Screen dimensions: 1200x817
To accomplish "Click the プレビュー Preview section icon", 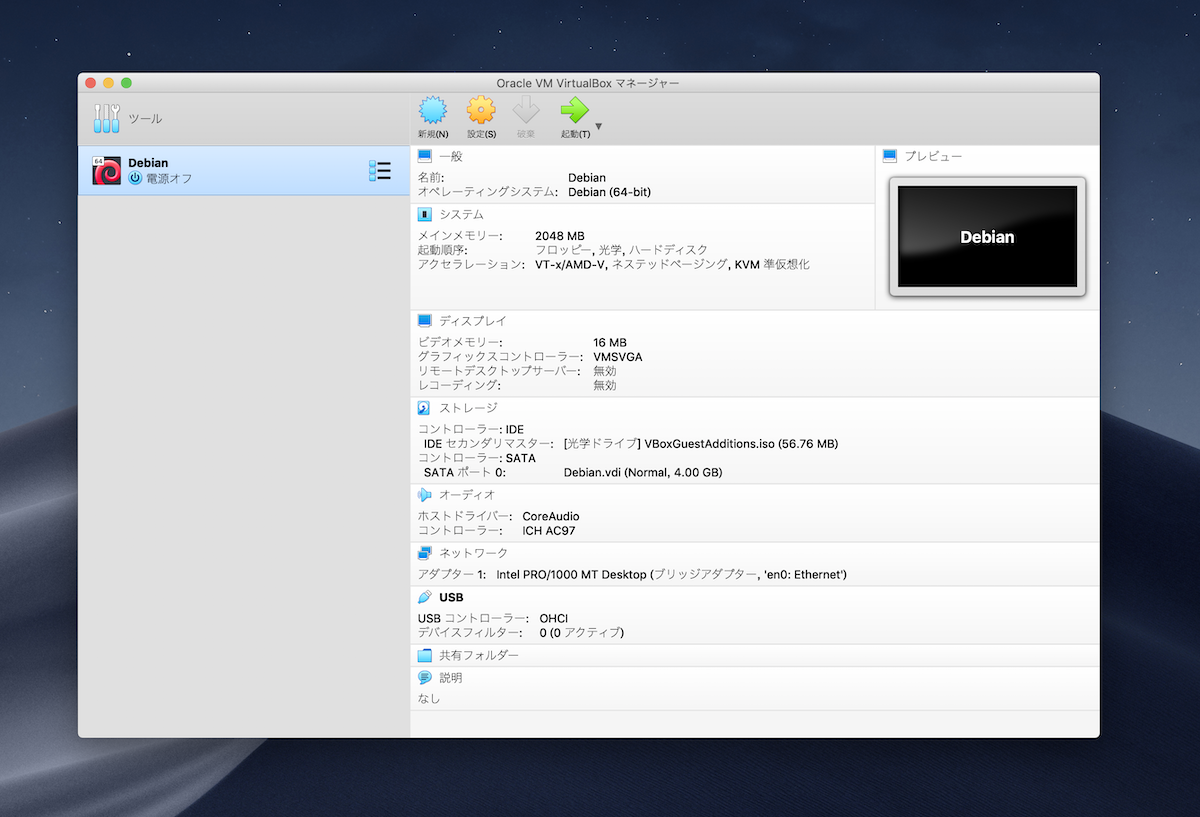I will 890,156.
